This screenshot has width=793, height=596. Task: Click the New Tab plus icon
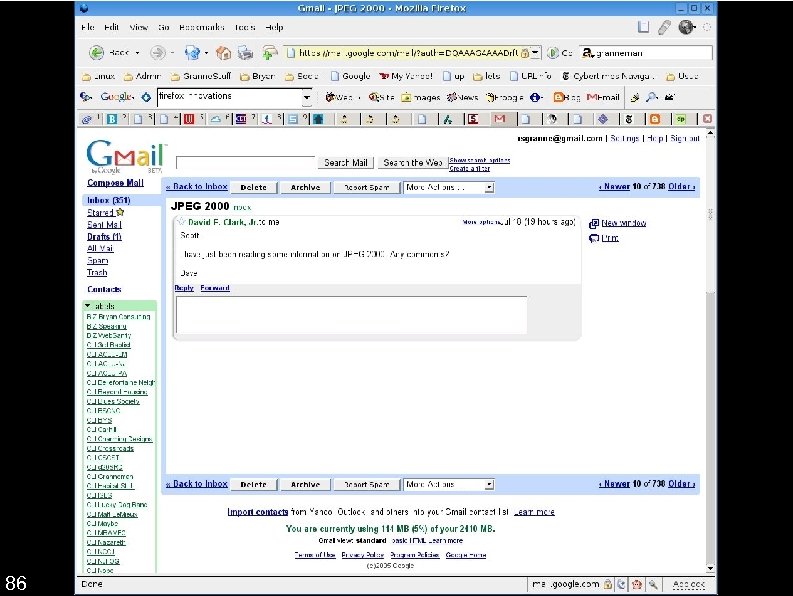[270, 52]
